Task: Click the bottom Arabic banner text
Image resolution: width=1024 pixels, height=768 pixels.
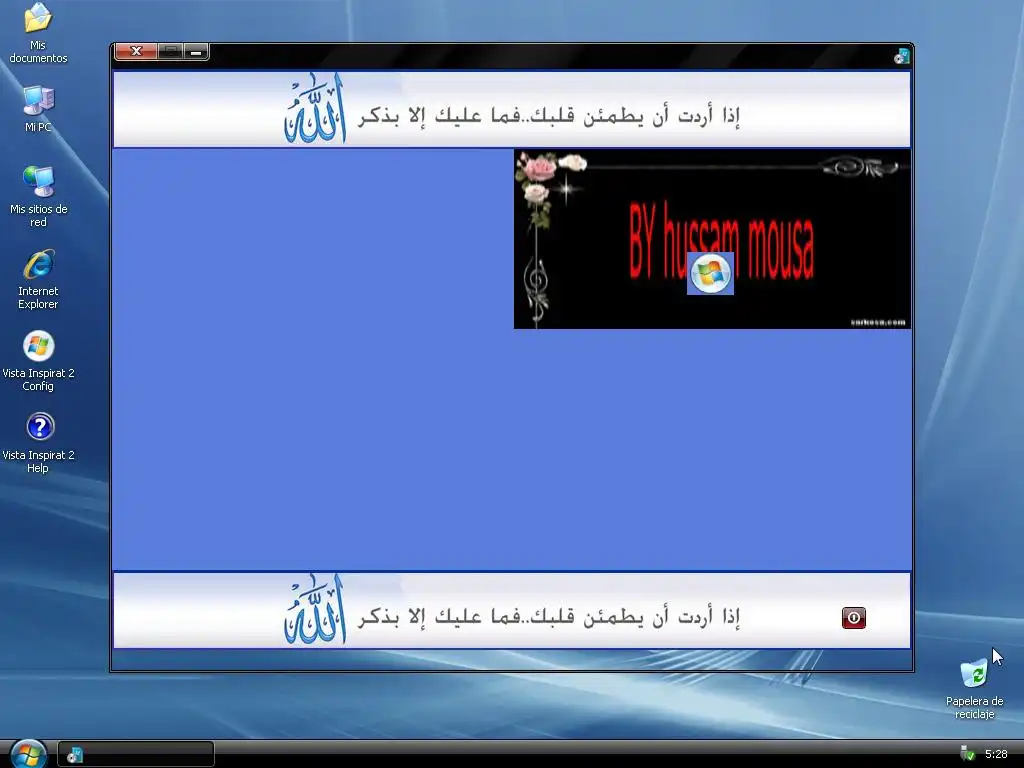Action: tap(549, 616)
